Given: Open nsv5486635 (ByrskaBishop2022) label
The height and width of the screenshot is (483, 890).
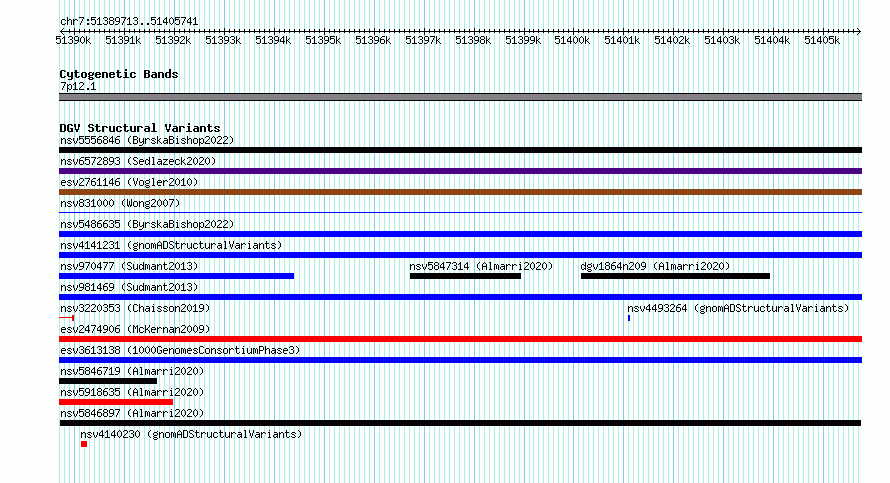Looking at the screenshot, I should click(147, 224).
